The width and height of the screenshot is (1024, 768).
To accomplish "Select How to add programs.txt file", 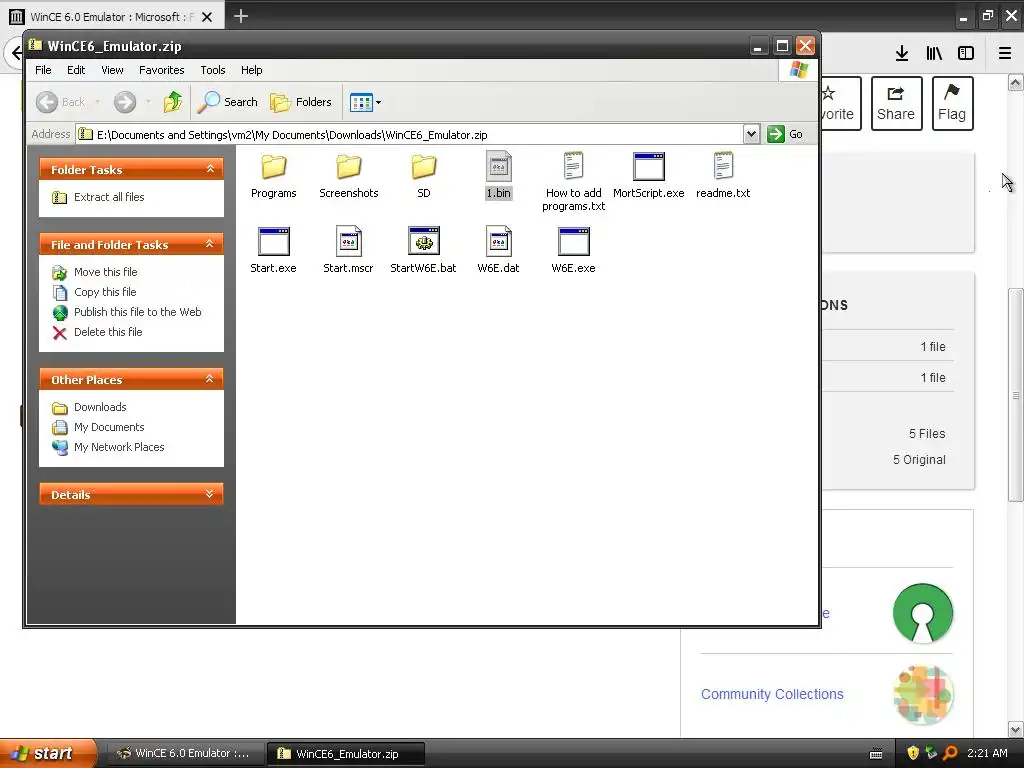I will pos(573,182).
